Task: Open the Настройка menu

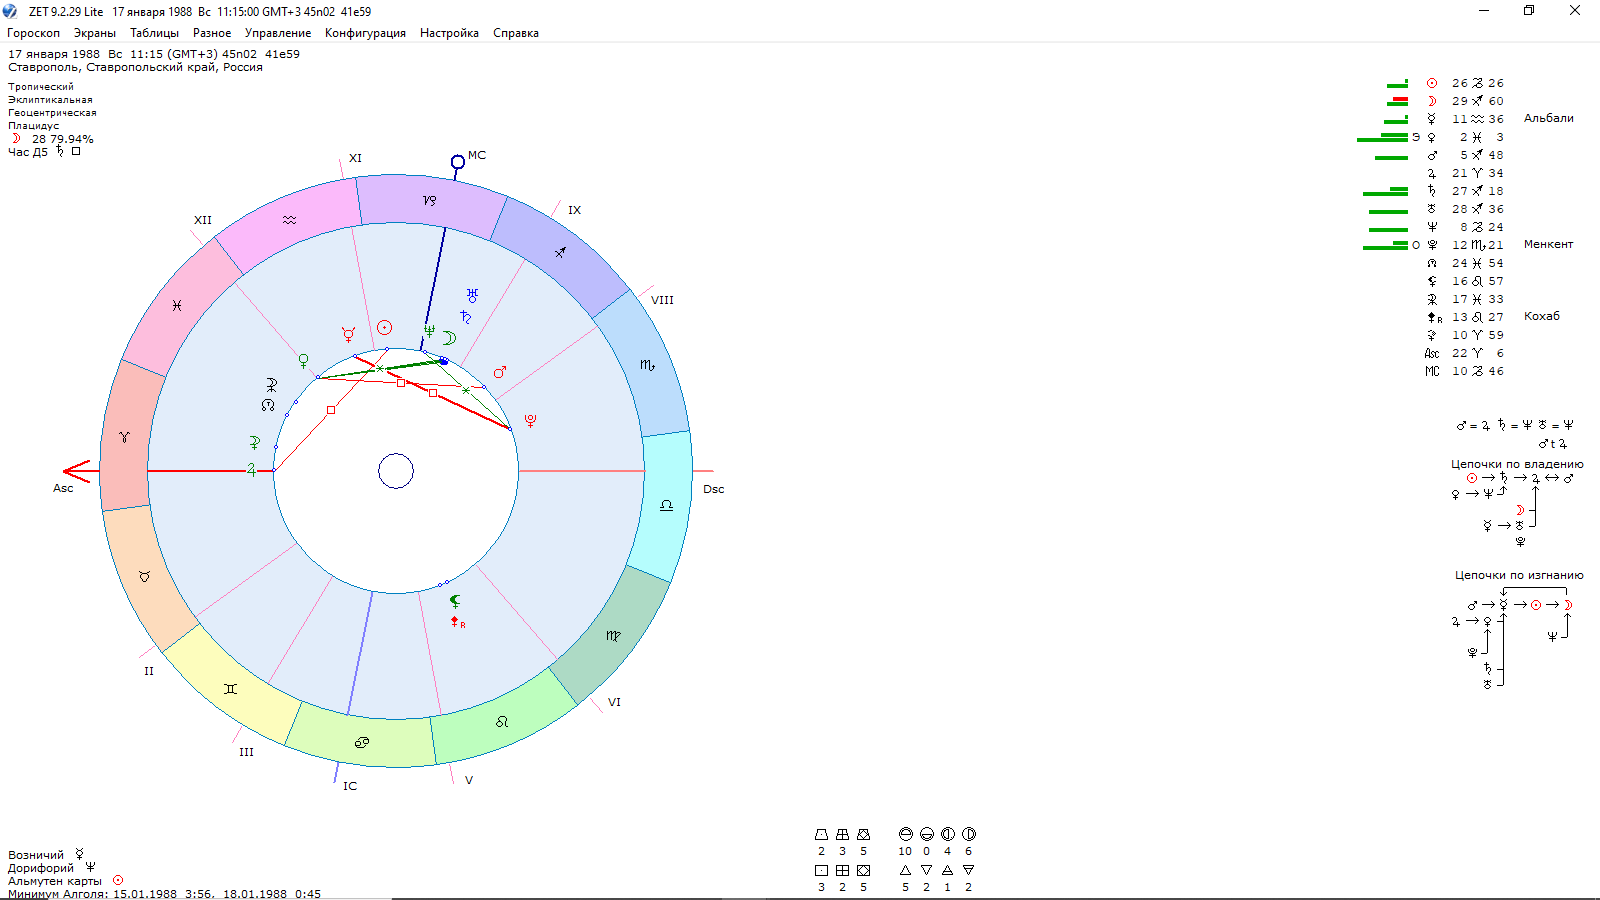Action: click(x=449, y=33)
